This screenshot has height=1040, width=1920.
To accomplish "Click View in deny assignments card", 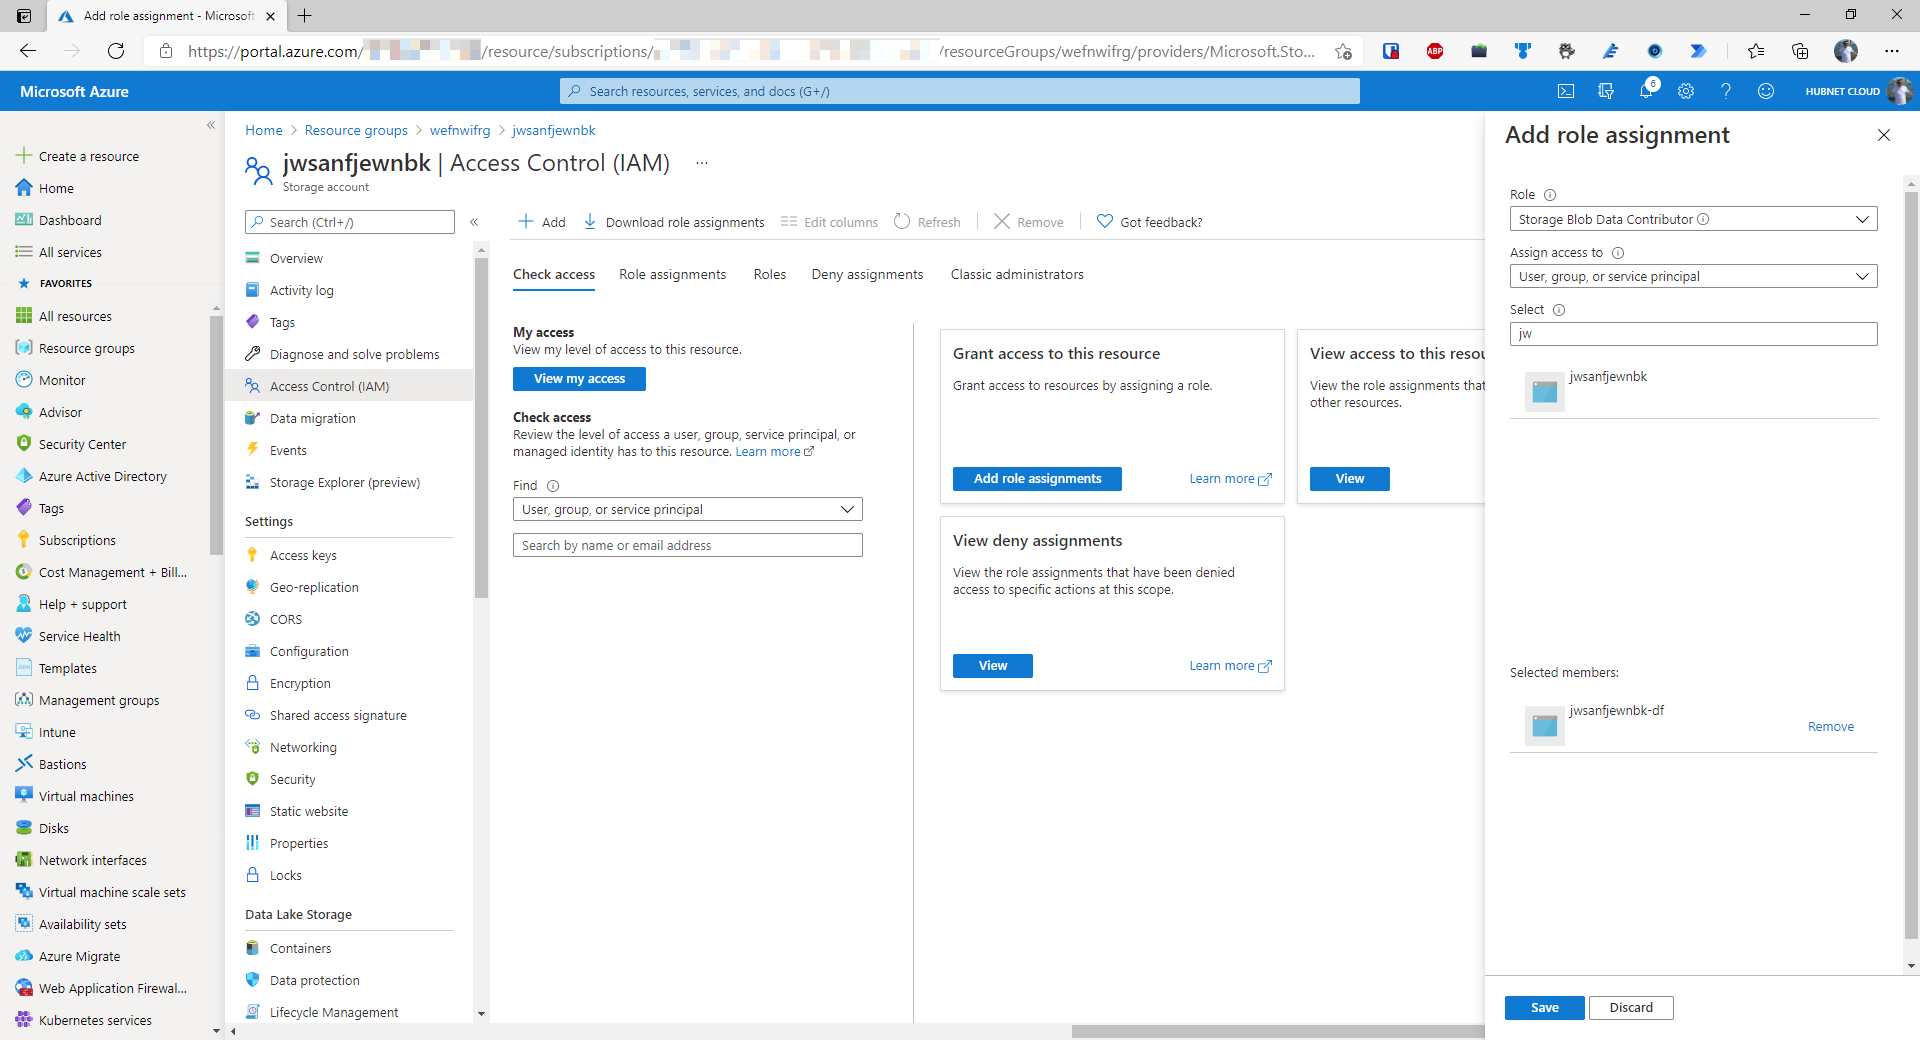I will click(992, 666).
